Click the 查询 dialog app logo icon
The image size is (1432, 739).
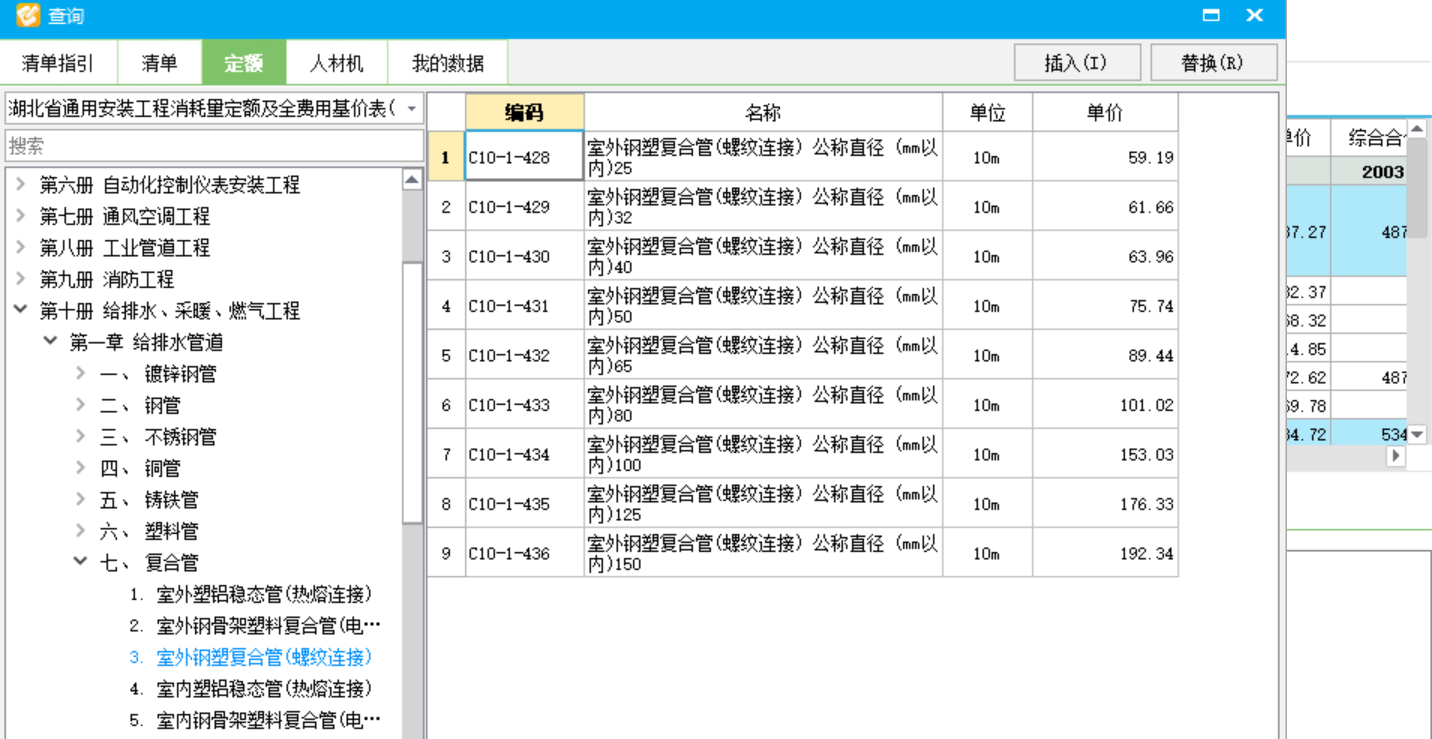click(27, 16)
